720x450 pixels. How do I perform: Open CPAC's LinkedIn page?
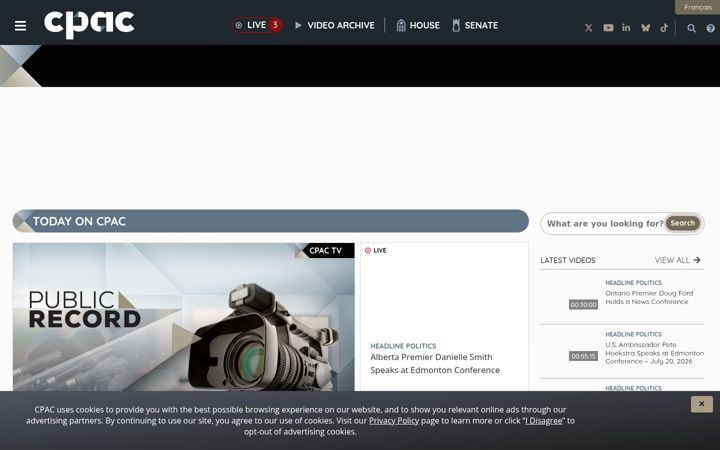[x=626, y=28]
